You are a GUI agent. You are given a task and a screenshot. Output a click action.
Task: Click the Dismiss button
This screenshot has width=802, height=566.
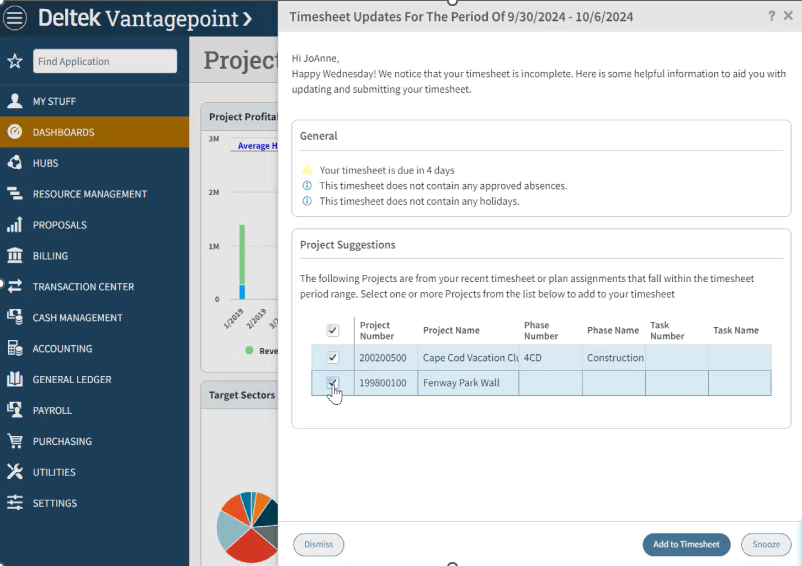point(318,544)
